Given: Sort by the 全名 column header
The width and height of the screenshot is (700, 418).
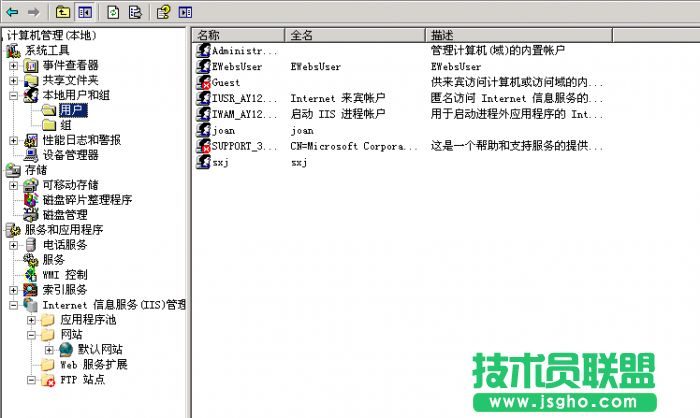Looking at the screenshot, I should 355,35.
